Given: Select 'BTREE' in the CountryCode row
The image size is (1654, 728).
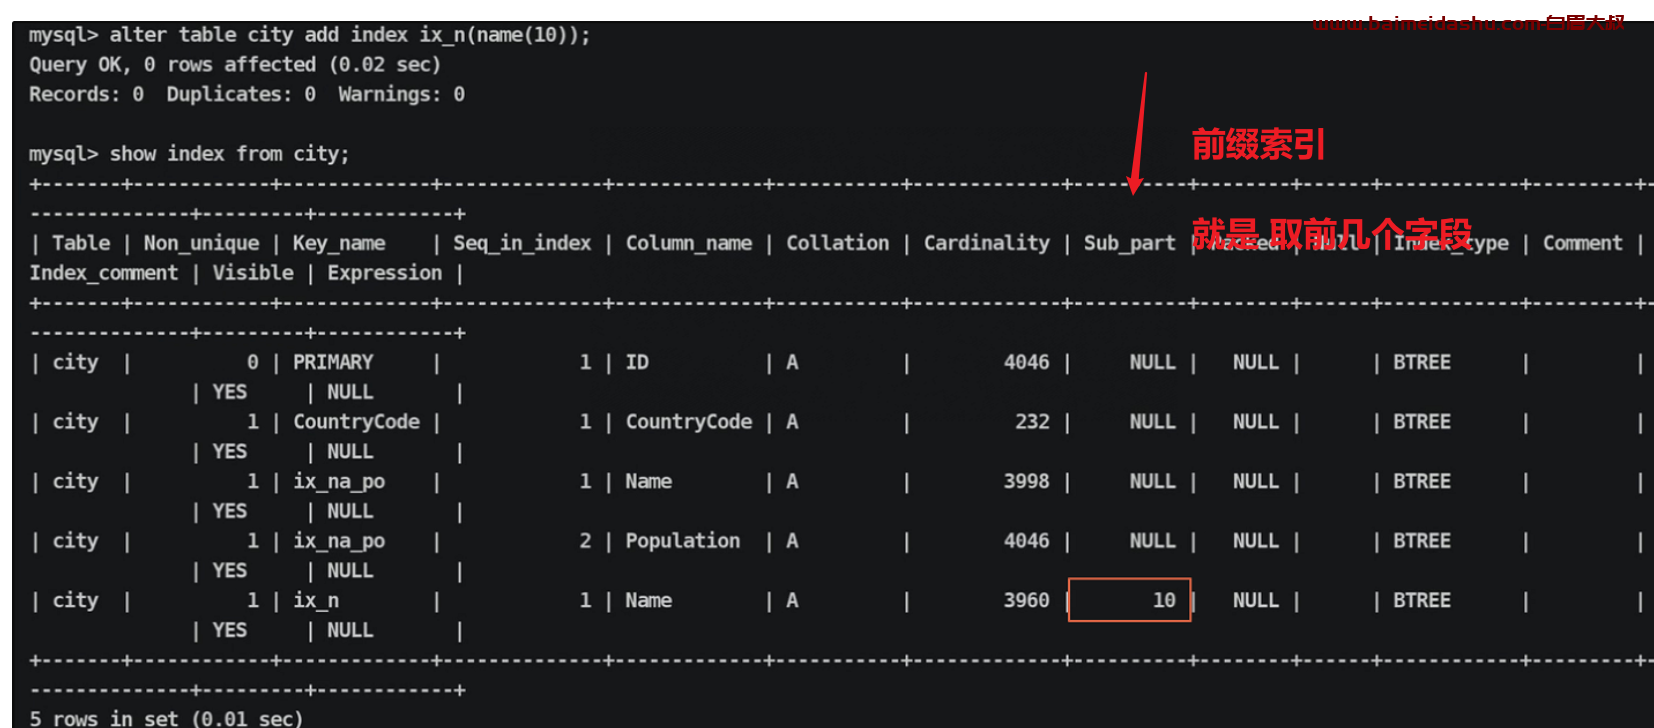Looking at the screenshot, I should pos(1422,422).
